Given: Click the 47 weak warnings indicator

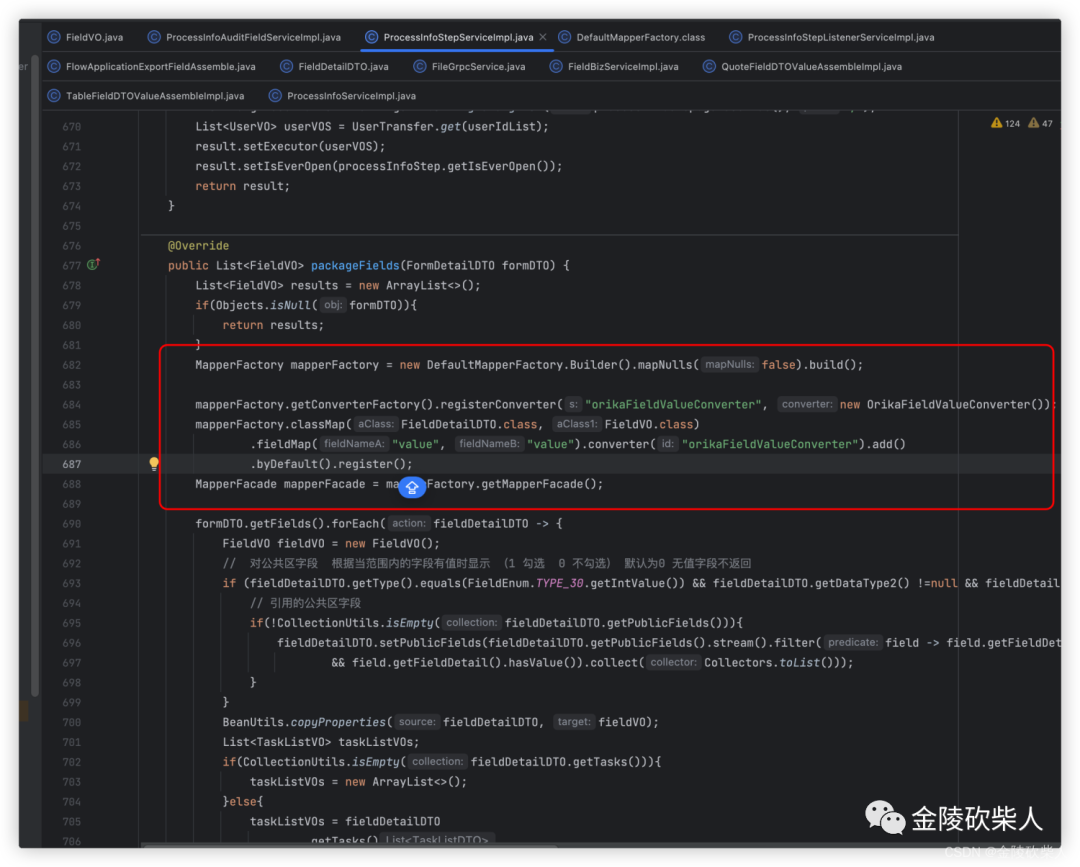Looking at the screenshot, I should pos(1040,123).
